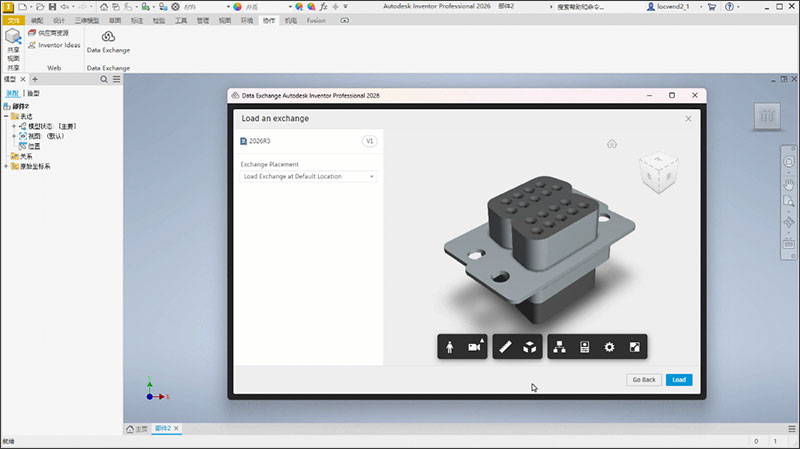Click the home view icon above the view cube
800x449 pixels.
pos(612,144)
